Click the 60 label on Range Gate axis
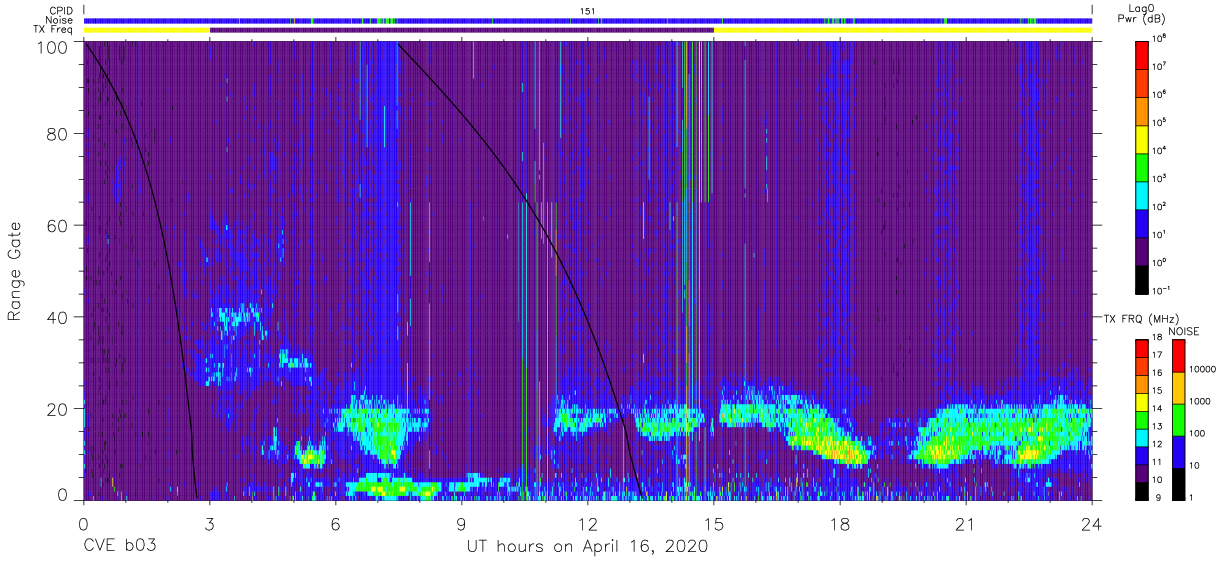The image size is (1228, 567). pos(58,225)
